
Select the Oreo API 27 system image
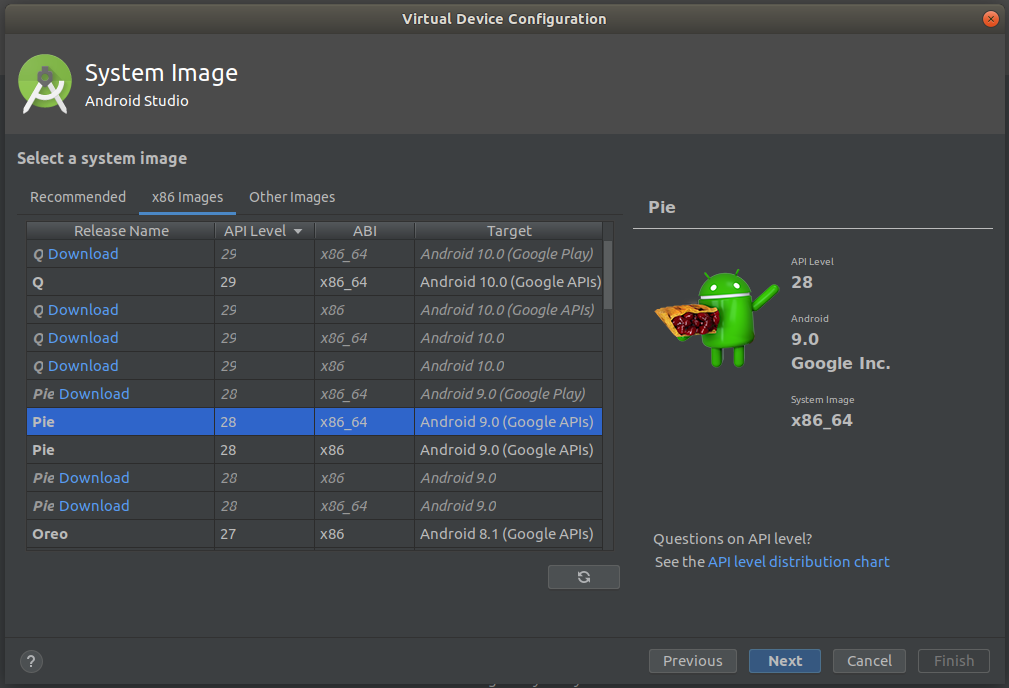[120, 533]
